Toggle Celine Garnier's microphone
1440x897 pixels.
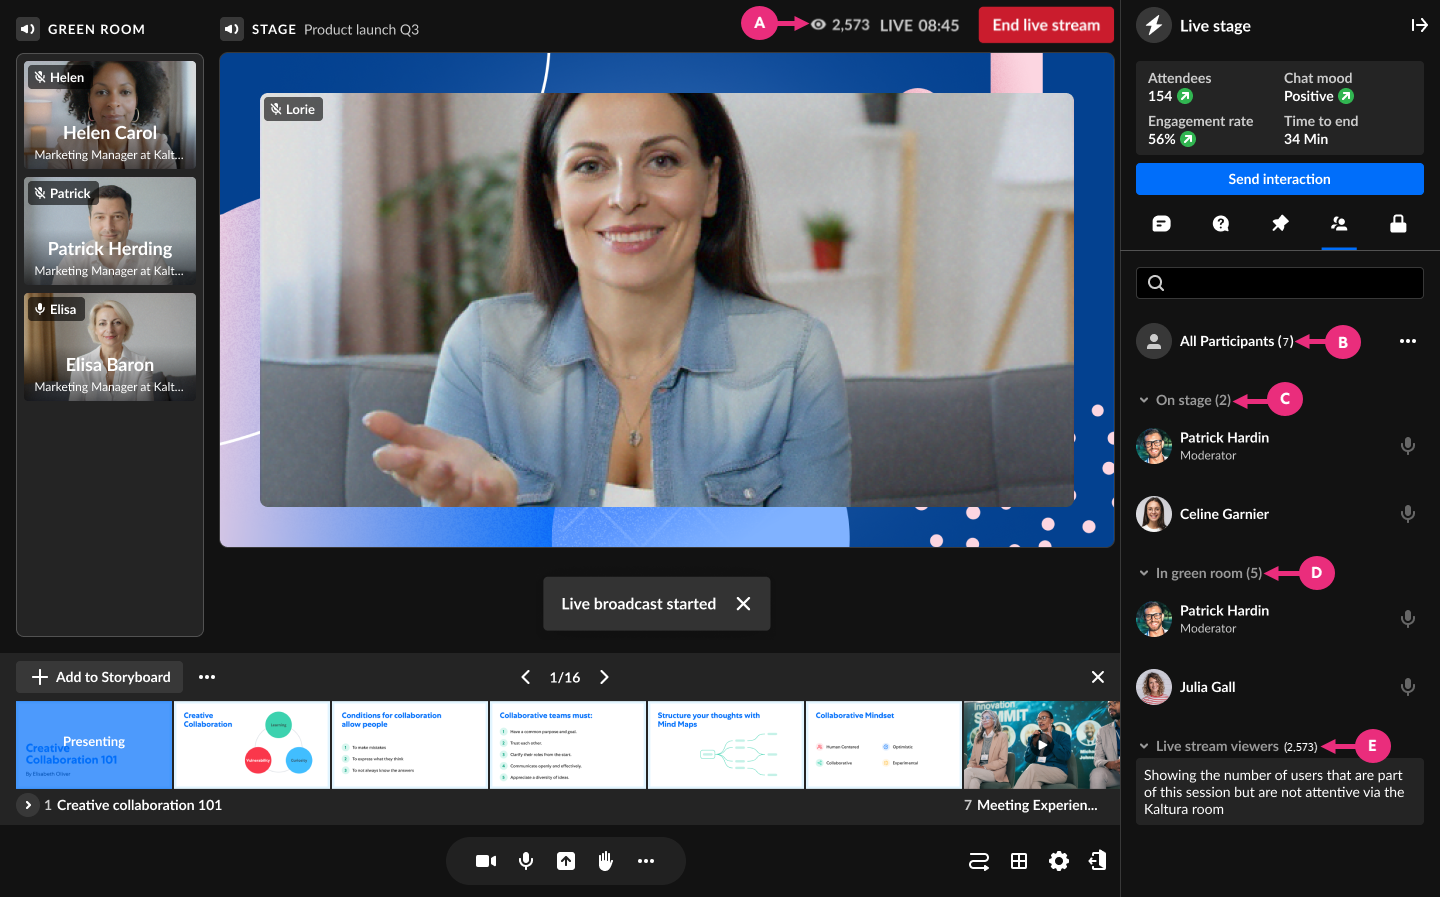1408,514
